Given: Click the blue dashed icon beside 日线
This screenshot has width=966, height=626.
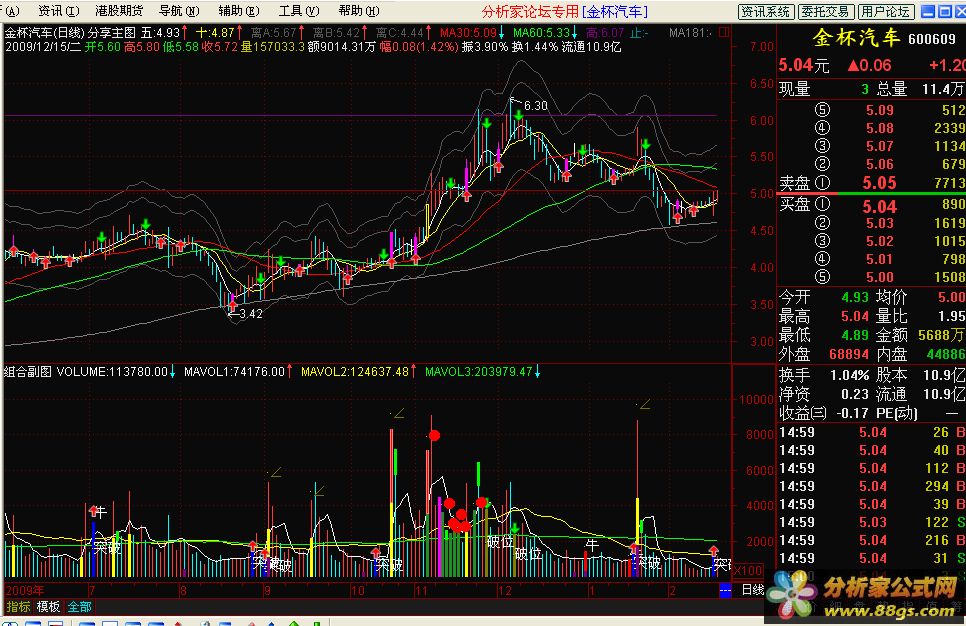Looking at the screenshot, I should coord(725,591).
